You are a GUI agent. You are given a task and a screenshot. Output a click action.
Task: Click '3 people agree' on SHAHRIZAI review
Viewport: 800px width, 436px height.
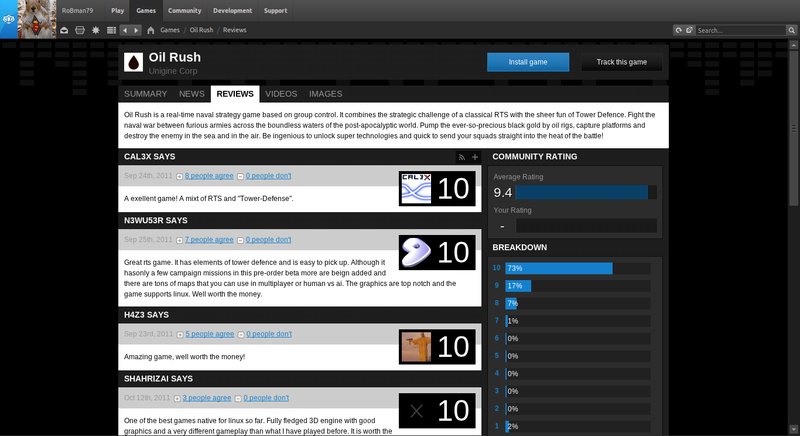click(207, 398)
